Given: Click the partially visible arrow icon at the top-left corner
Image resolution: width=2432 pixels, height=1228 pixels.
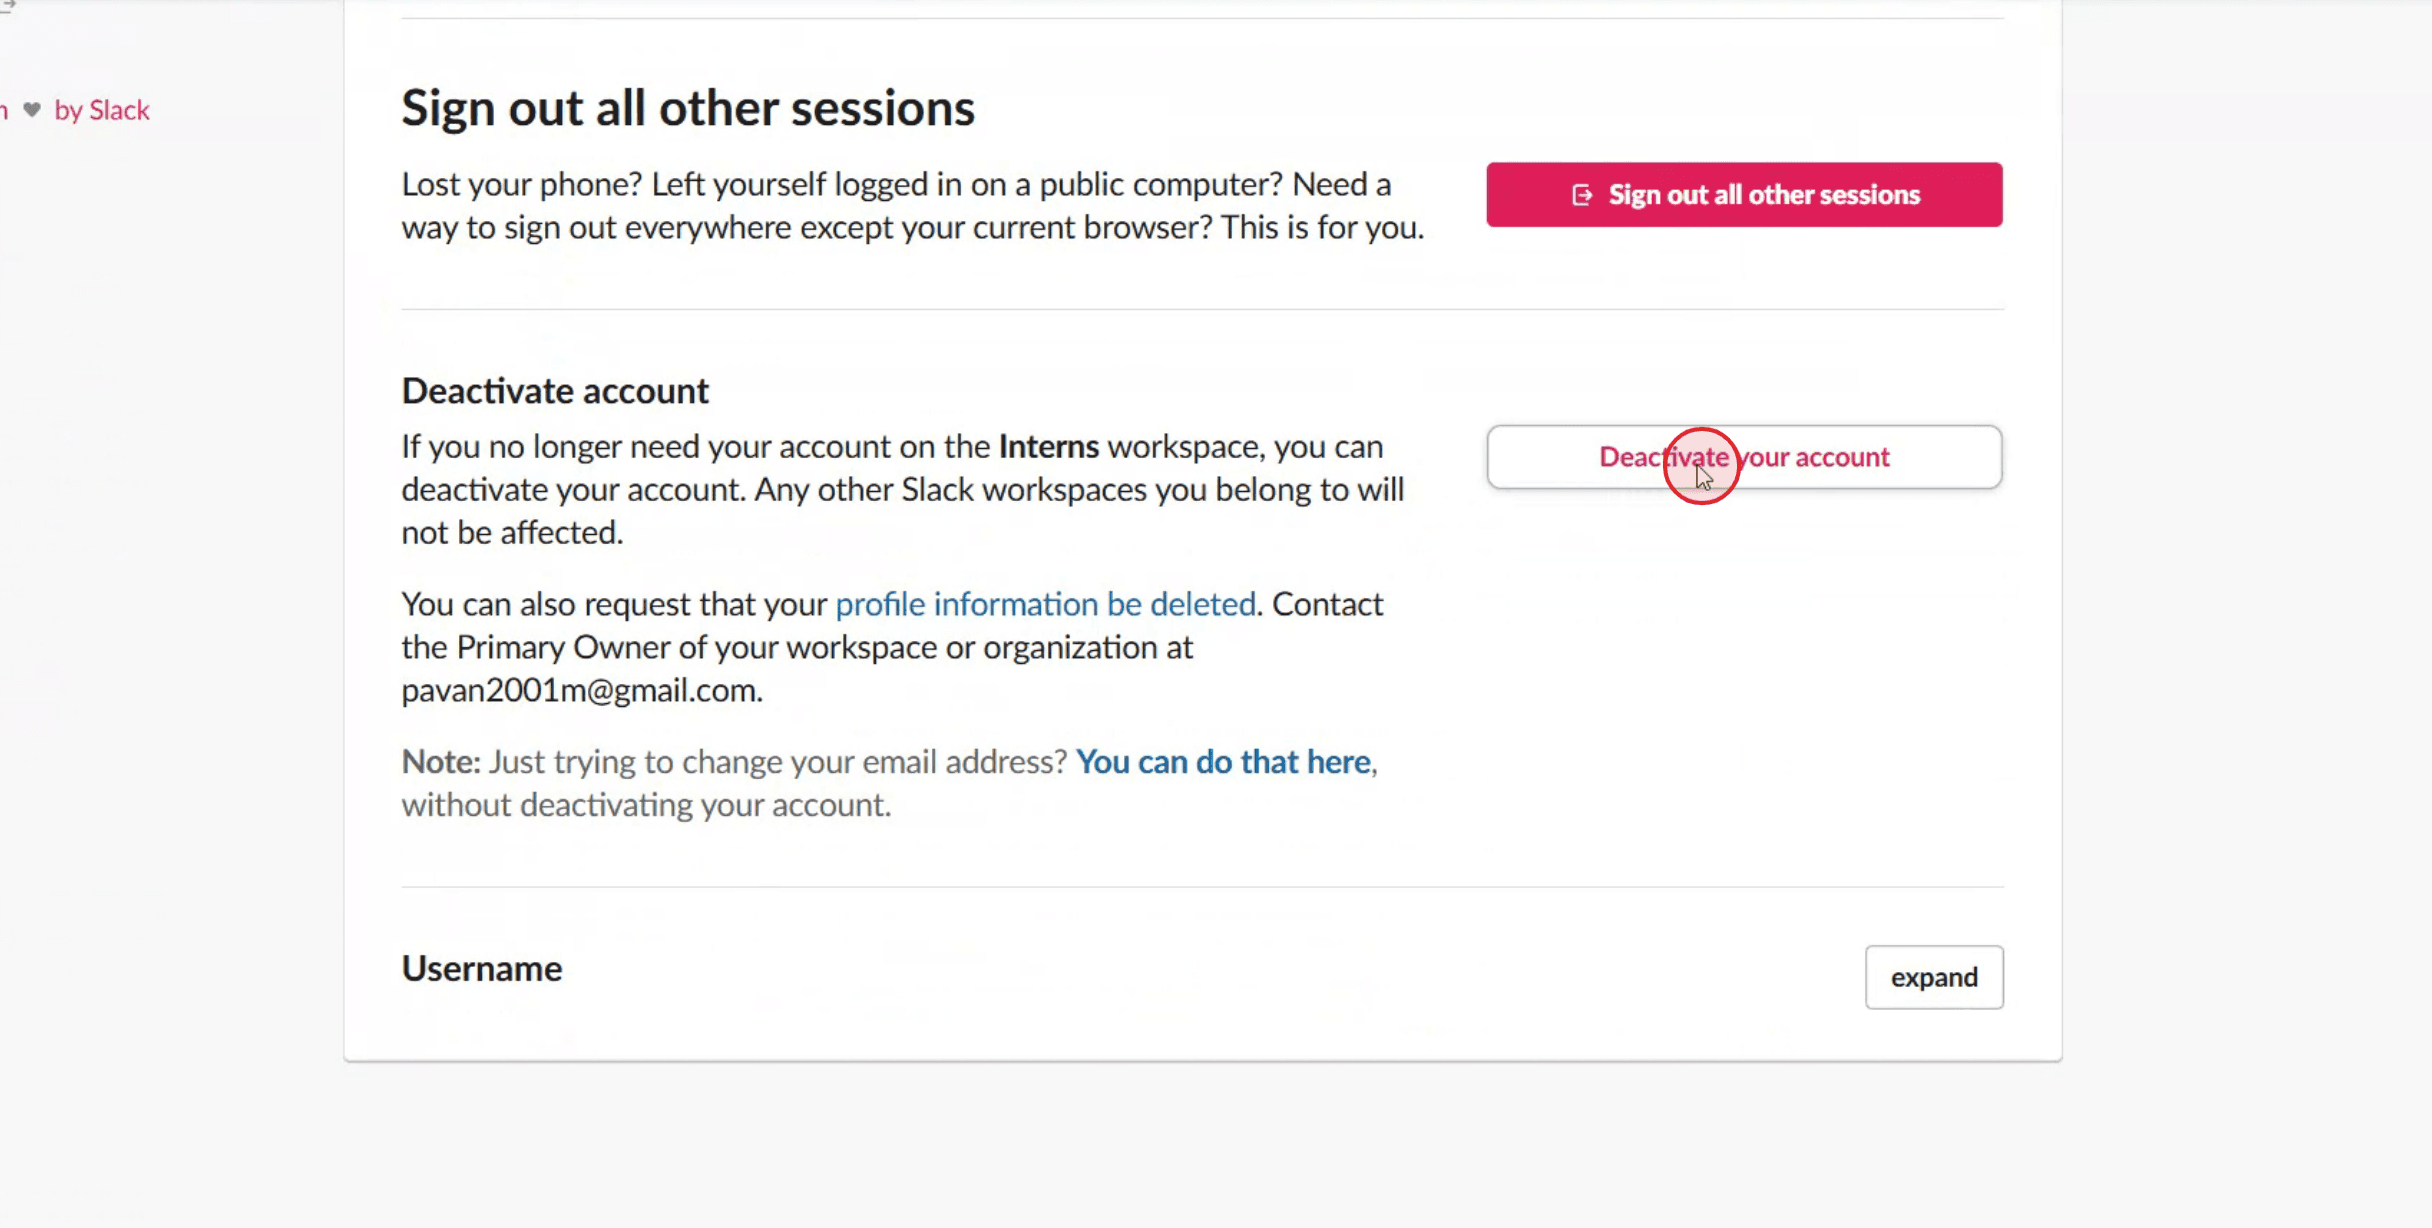Looking at the screenshot, I should click(x=8, y=5).
